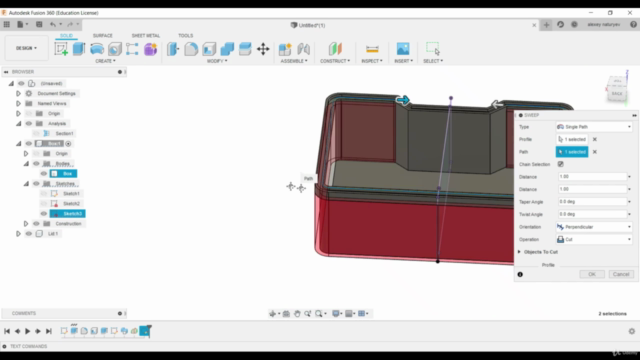The height and width of the screenshot is (360, 640).
Task: Toggle visibility of Section1
Action: click(x=36, y=133)
